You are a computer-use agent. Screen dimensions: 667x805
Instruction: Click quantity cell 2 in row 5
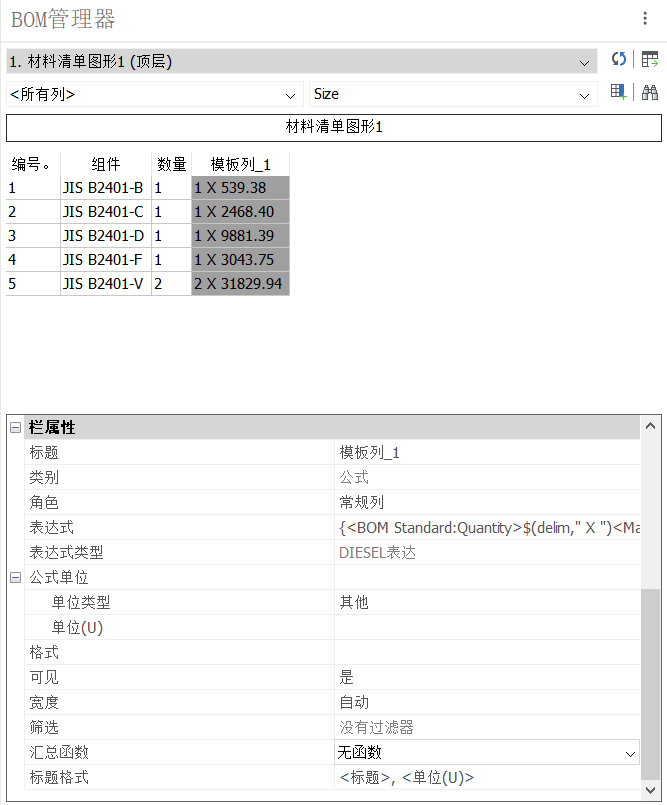click(x=171, y=283)
